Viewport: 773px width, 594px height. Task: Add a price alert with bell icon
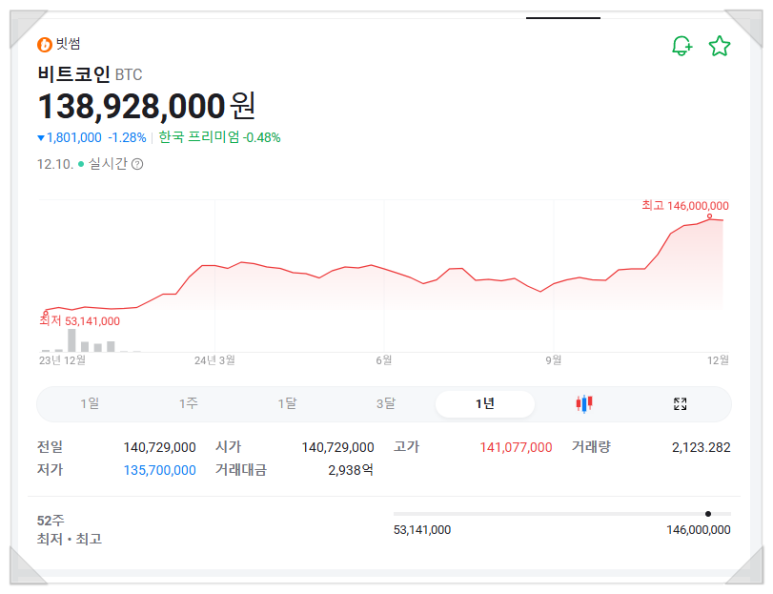[x=682, y=46]
